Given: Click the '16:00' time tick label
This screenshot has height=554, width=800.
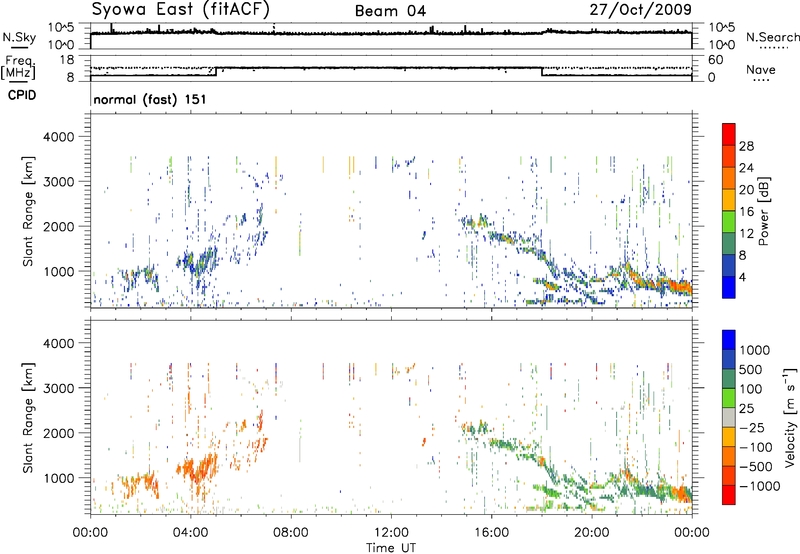Looking at the screenshot, I should 491,533.
